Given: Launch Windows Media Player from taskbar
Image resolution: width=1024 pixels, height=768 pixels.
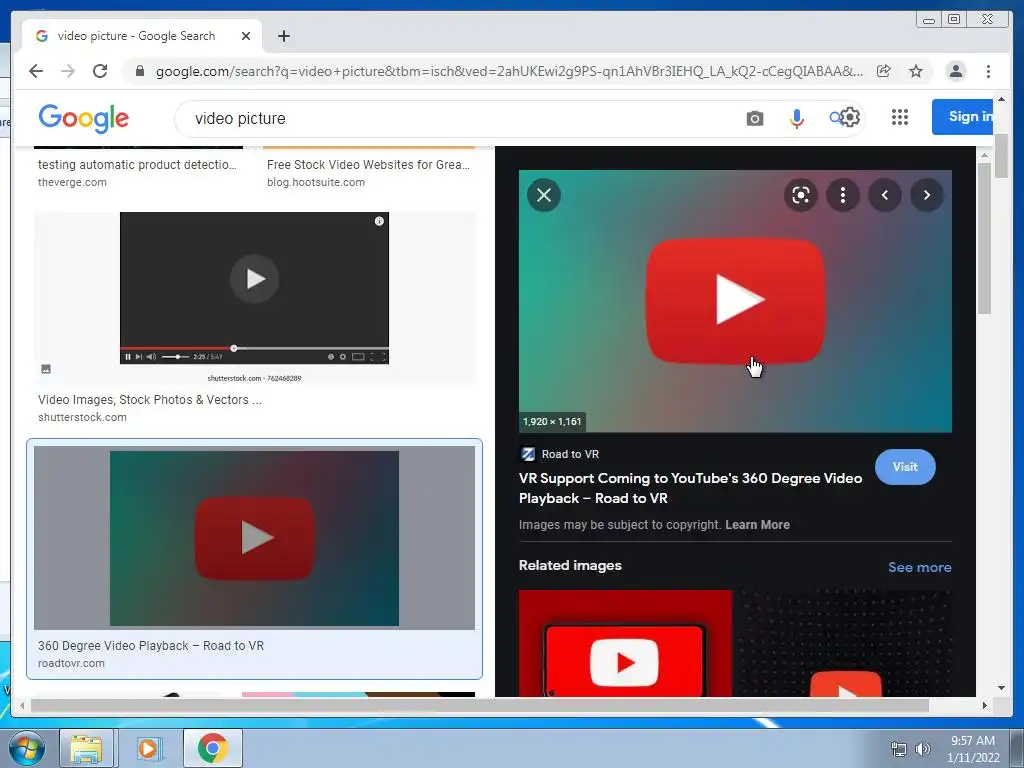Looking at the screenshot, I should 149,748.
